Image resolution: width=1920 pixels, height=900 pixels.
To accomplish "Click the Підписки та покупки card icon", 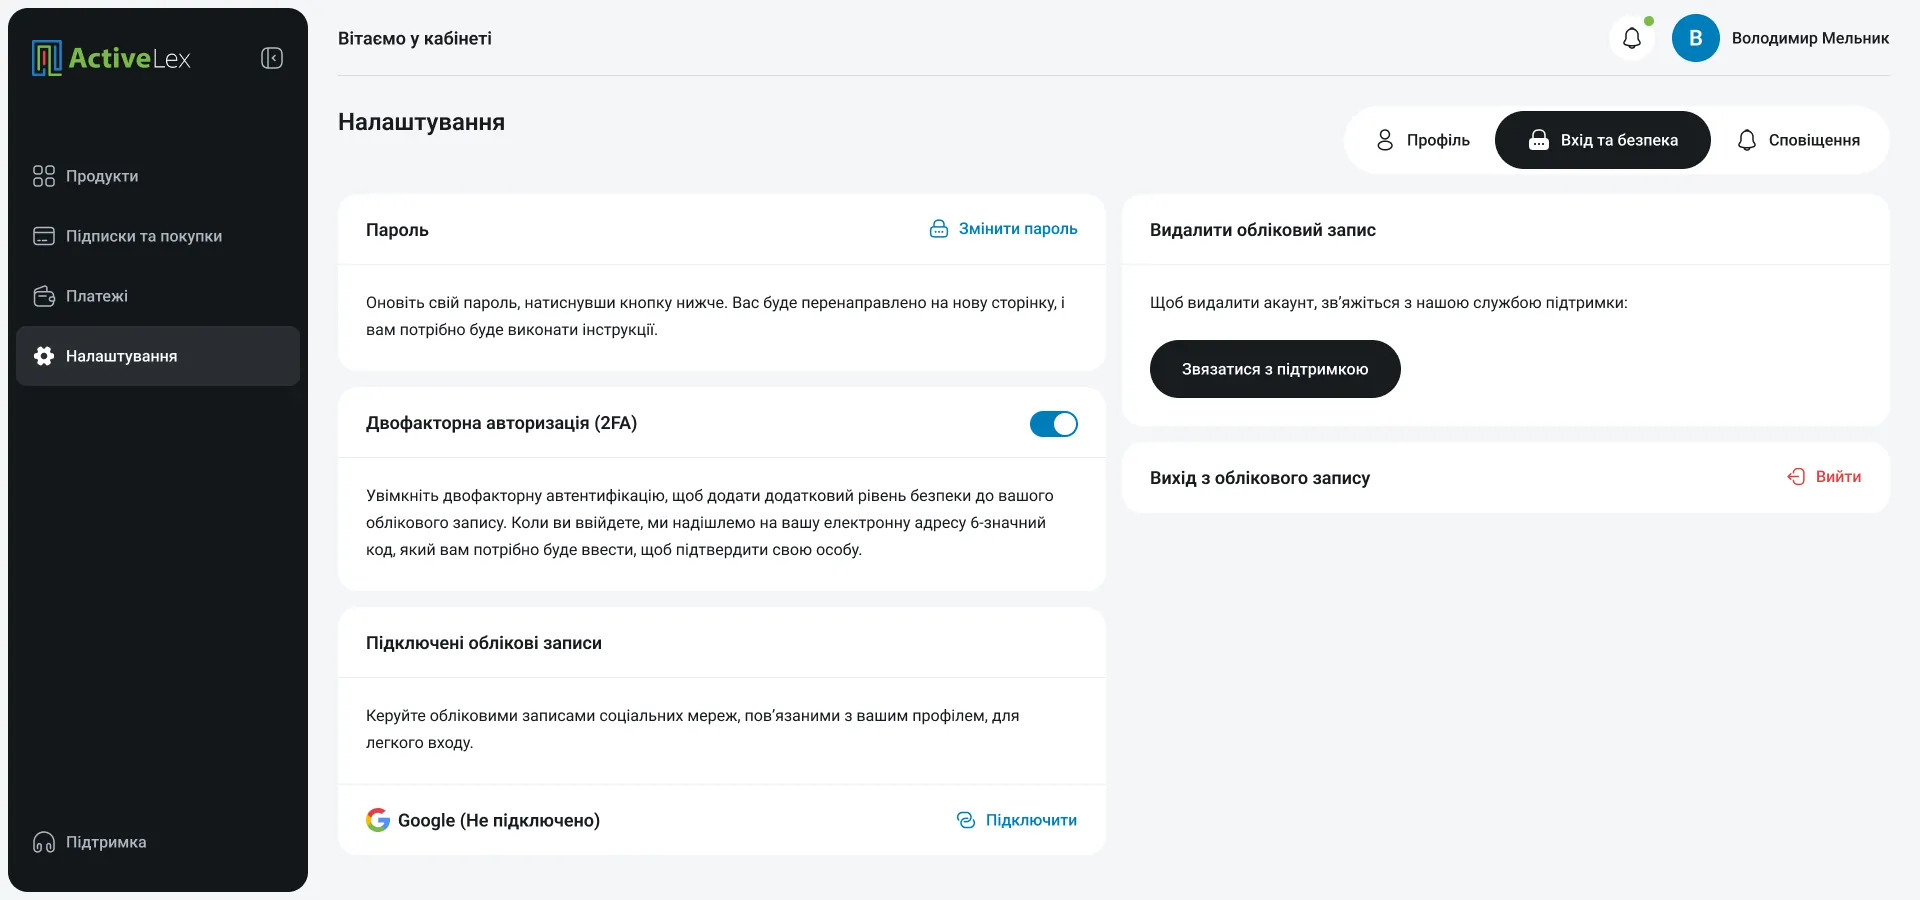I will coord(44,236).
